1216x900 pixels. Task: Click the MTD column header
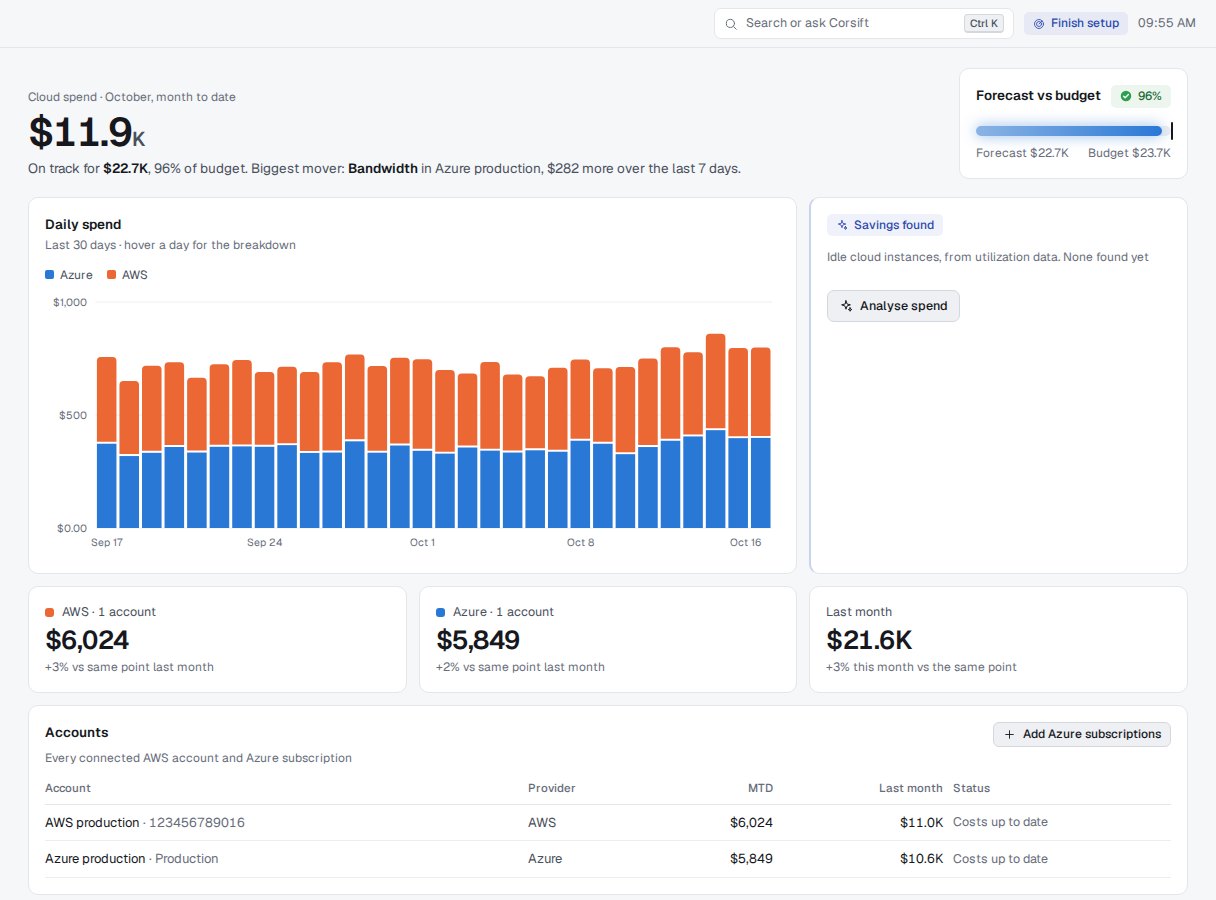(761, 788)
